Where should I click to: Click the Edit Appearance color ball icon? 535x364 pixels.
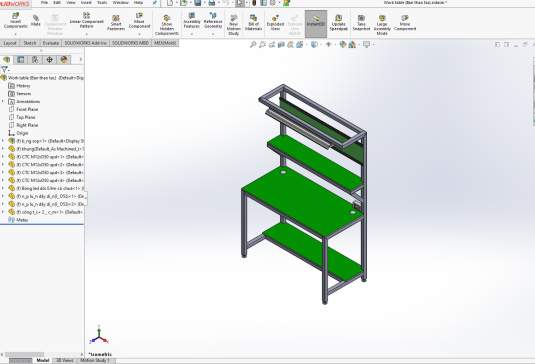point(343,44)
